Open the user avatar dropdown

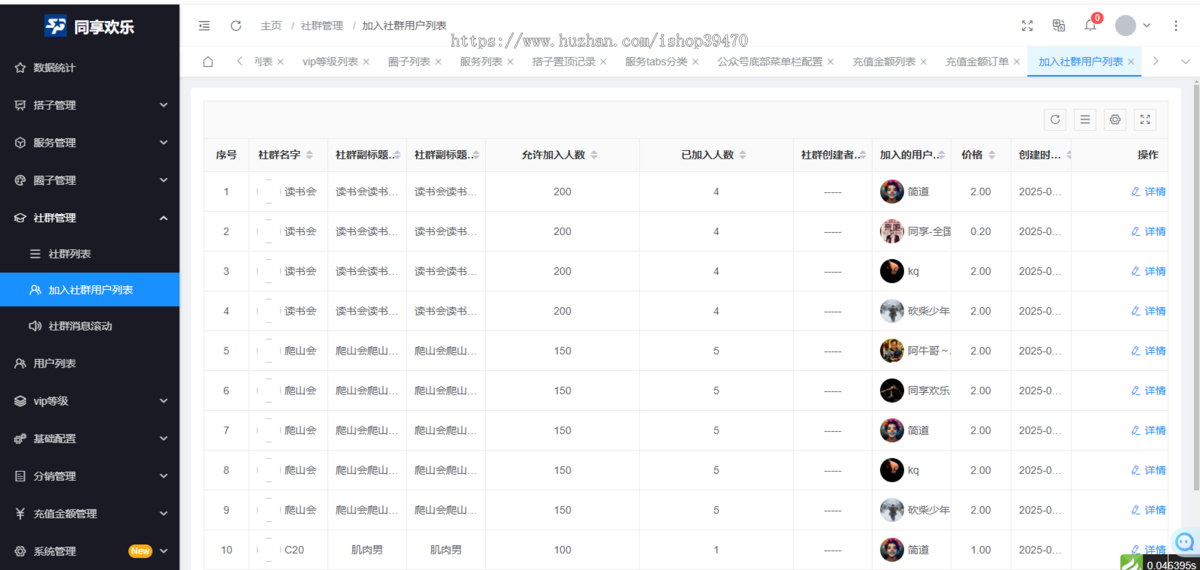pos(1133,25)
